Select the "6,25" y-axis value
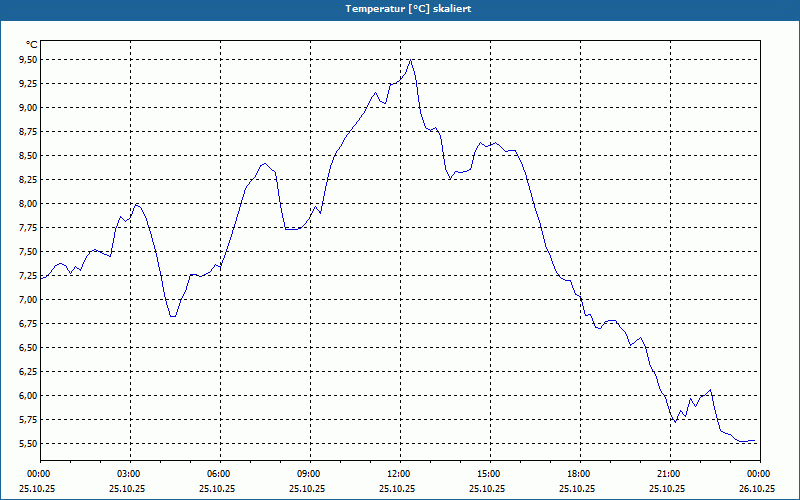 tap(28, 371)
